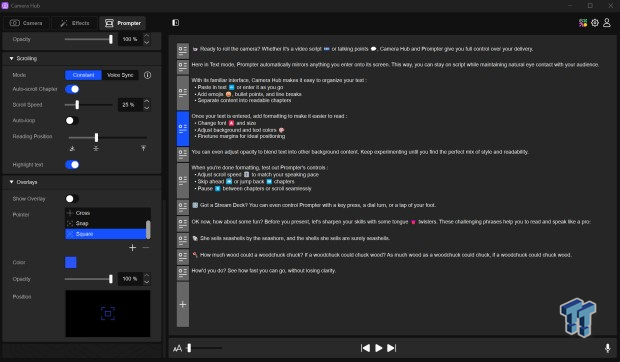Viewport: 620px width, 362px height.
Task: Click the pointer list scrollbar
Action: [x=148, y=229]
